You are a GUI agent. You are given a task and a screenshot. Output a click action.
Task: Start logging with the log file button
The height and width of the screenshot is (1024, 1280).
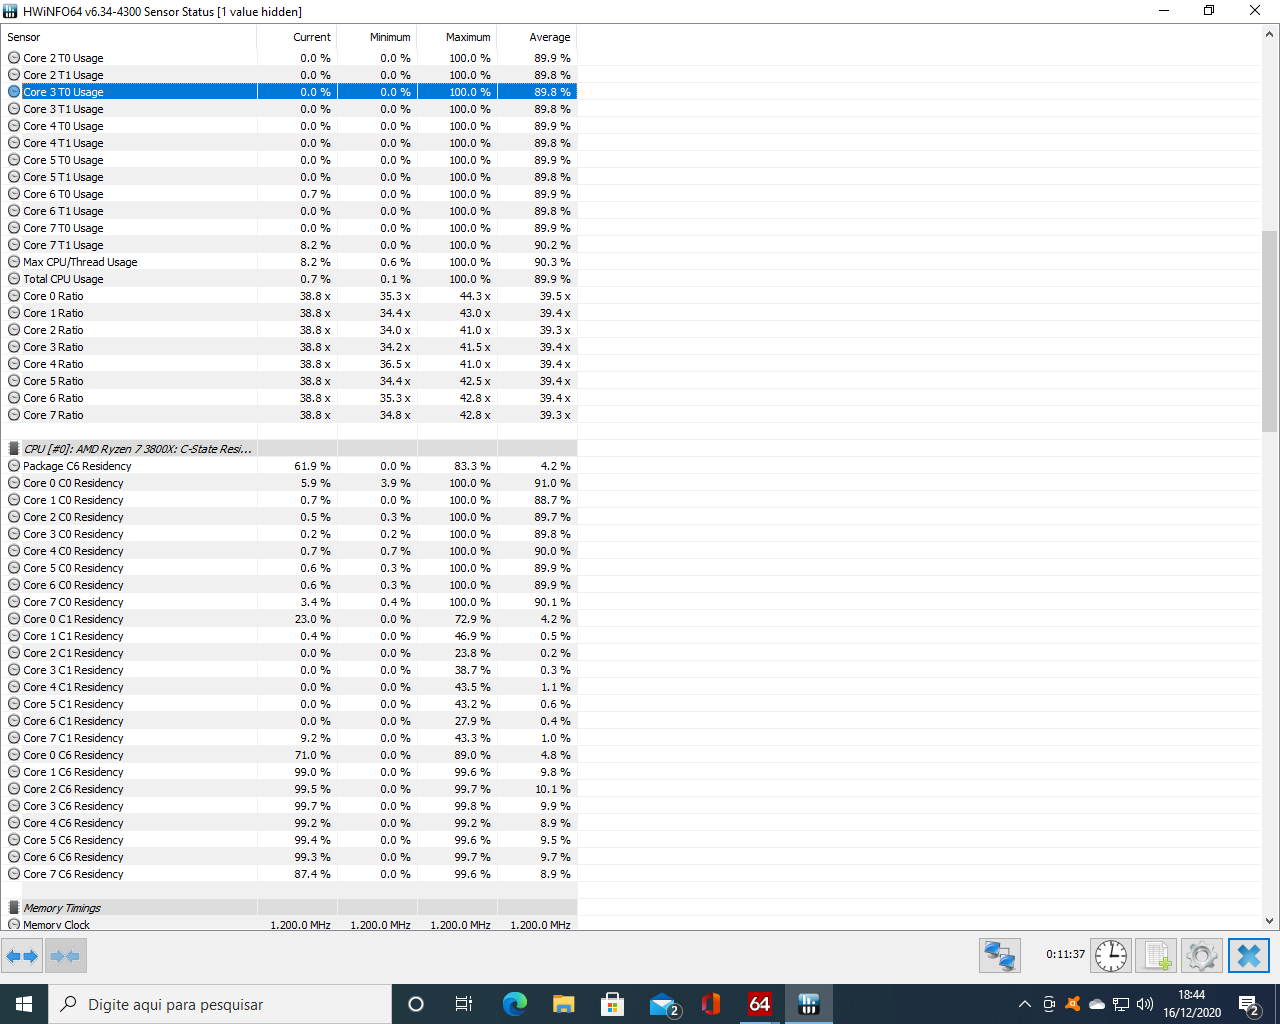(x=1156, y=956)
